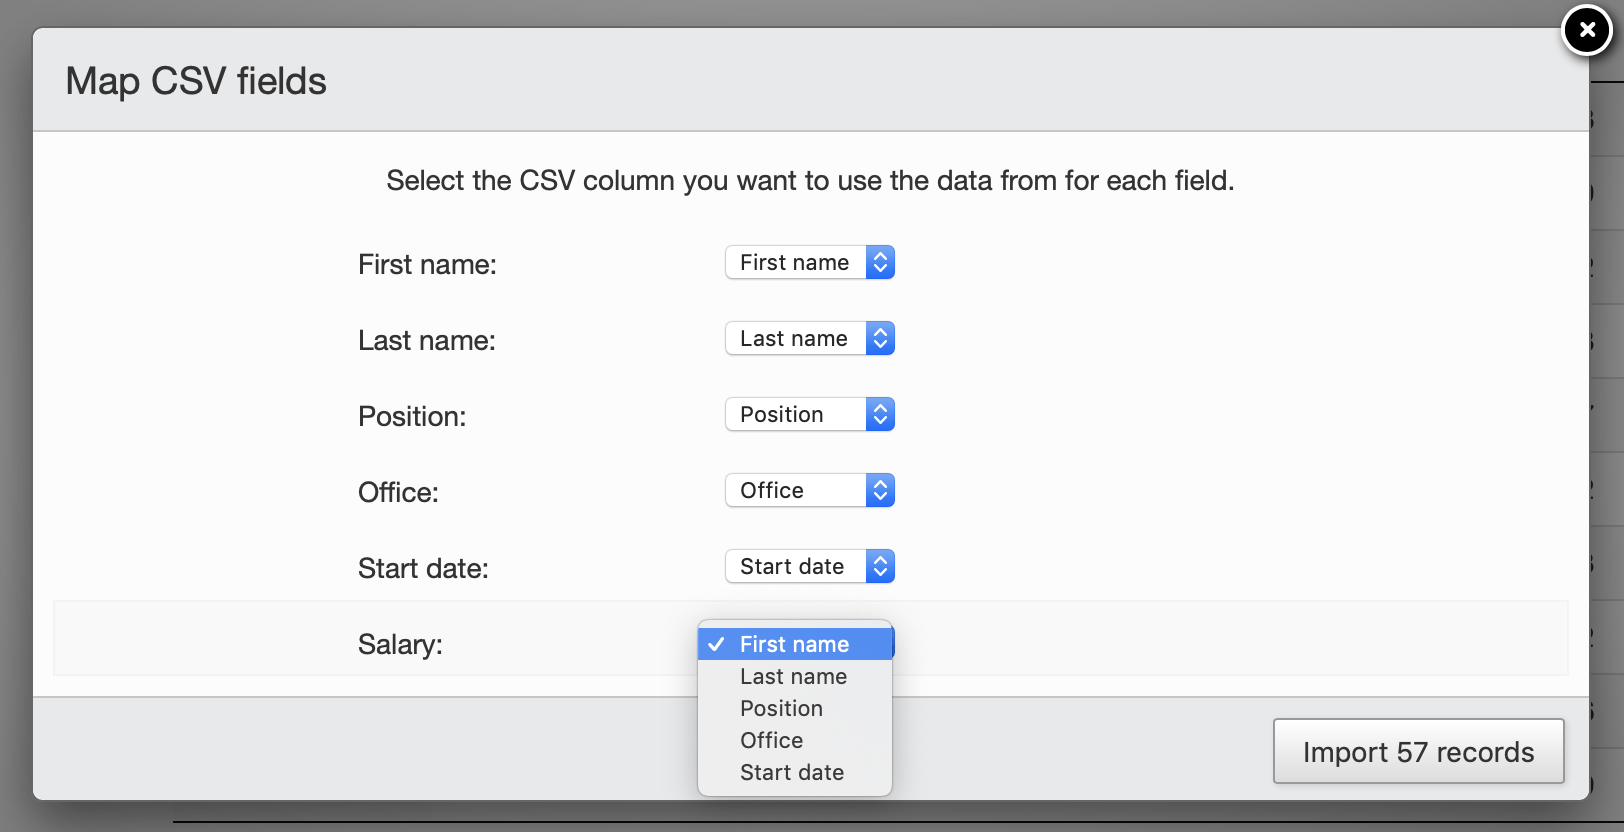1624x832 pixels.
Task: Choose Position in the Salary list
Action: 795,708
